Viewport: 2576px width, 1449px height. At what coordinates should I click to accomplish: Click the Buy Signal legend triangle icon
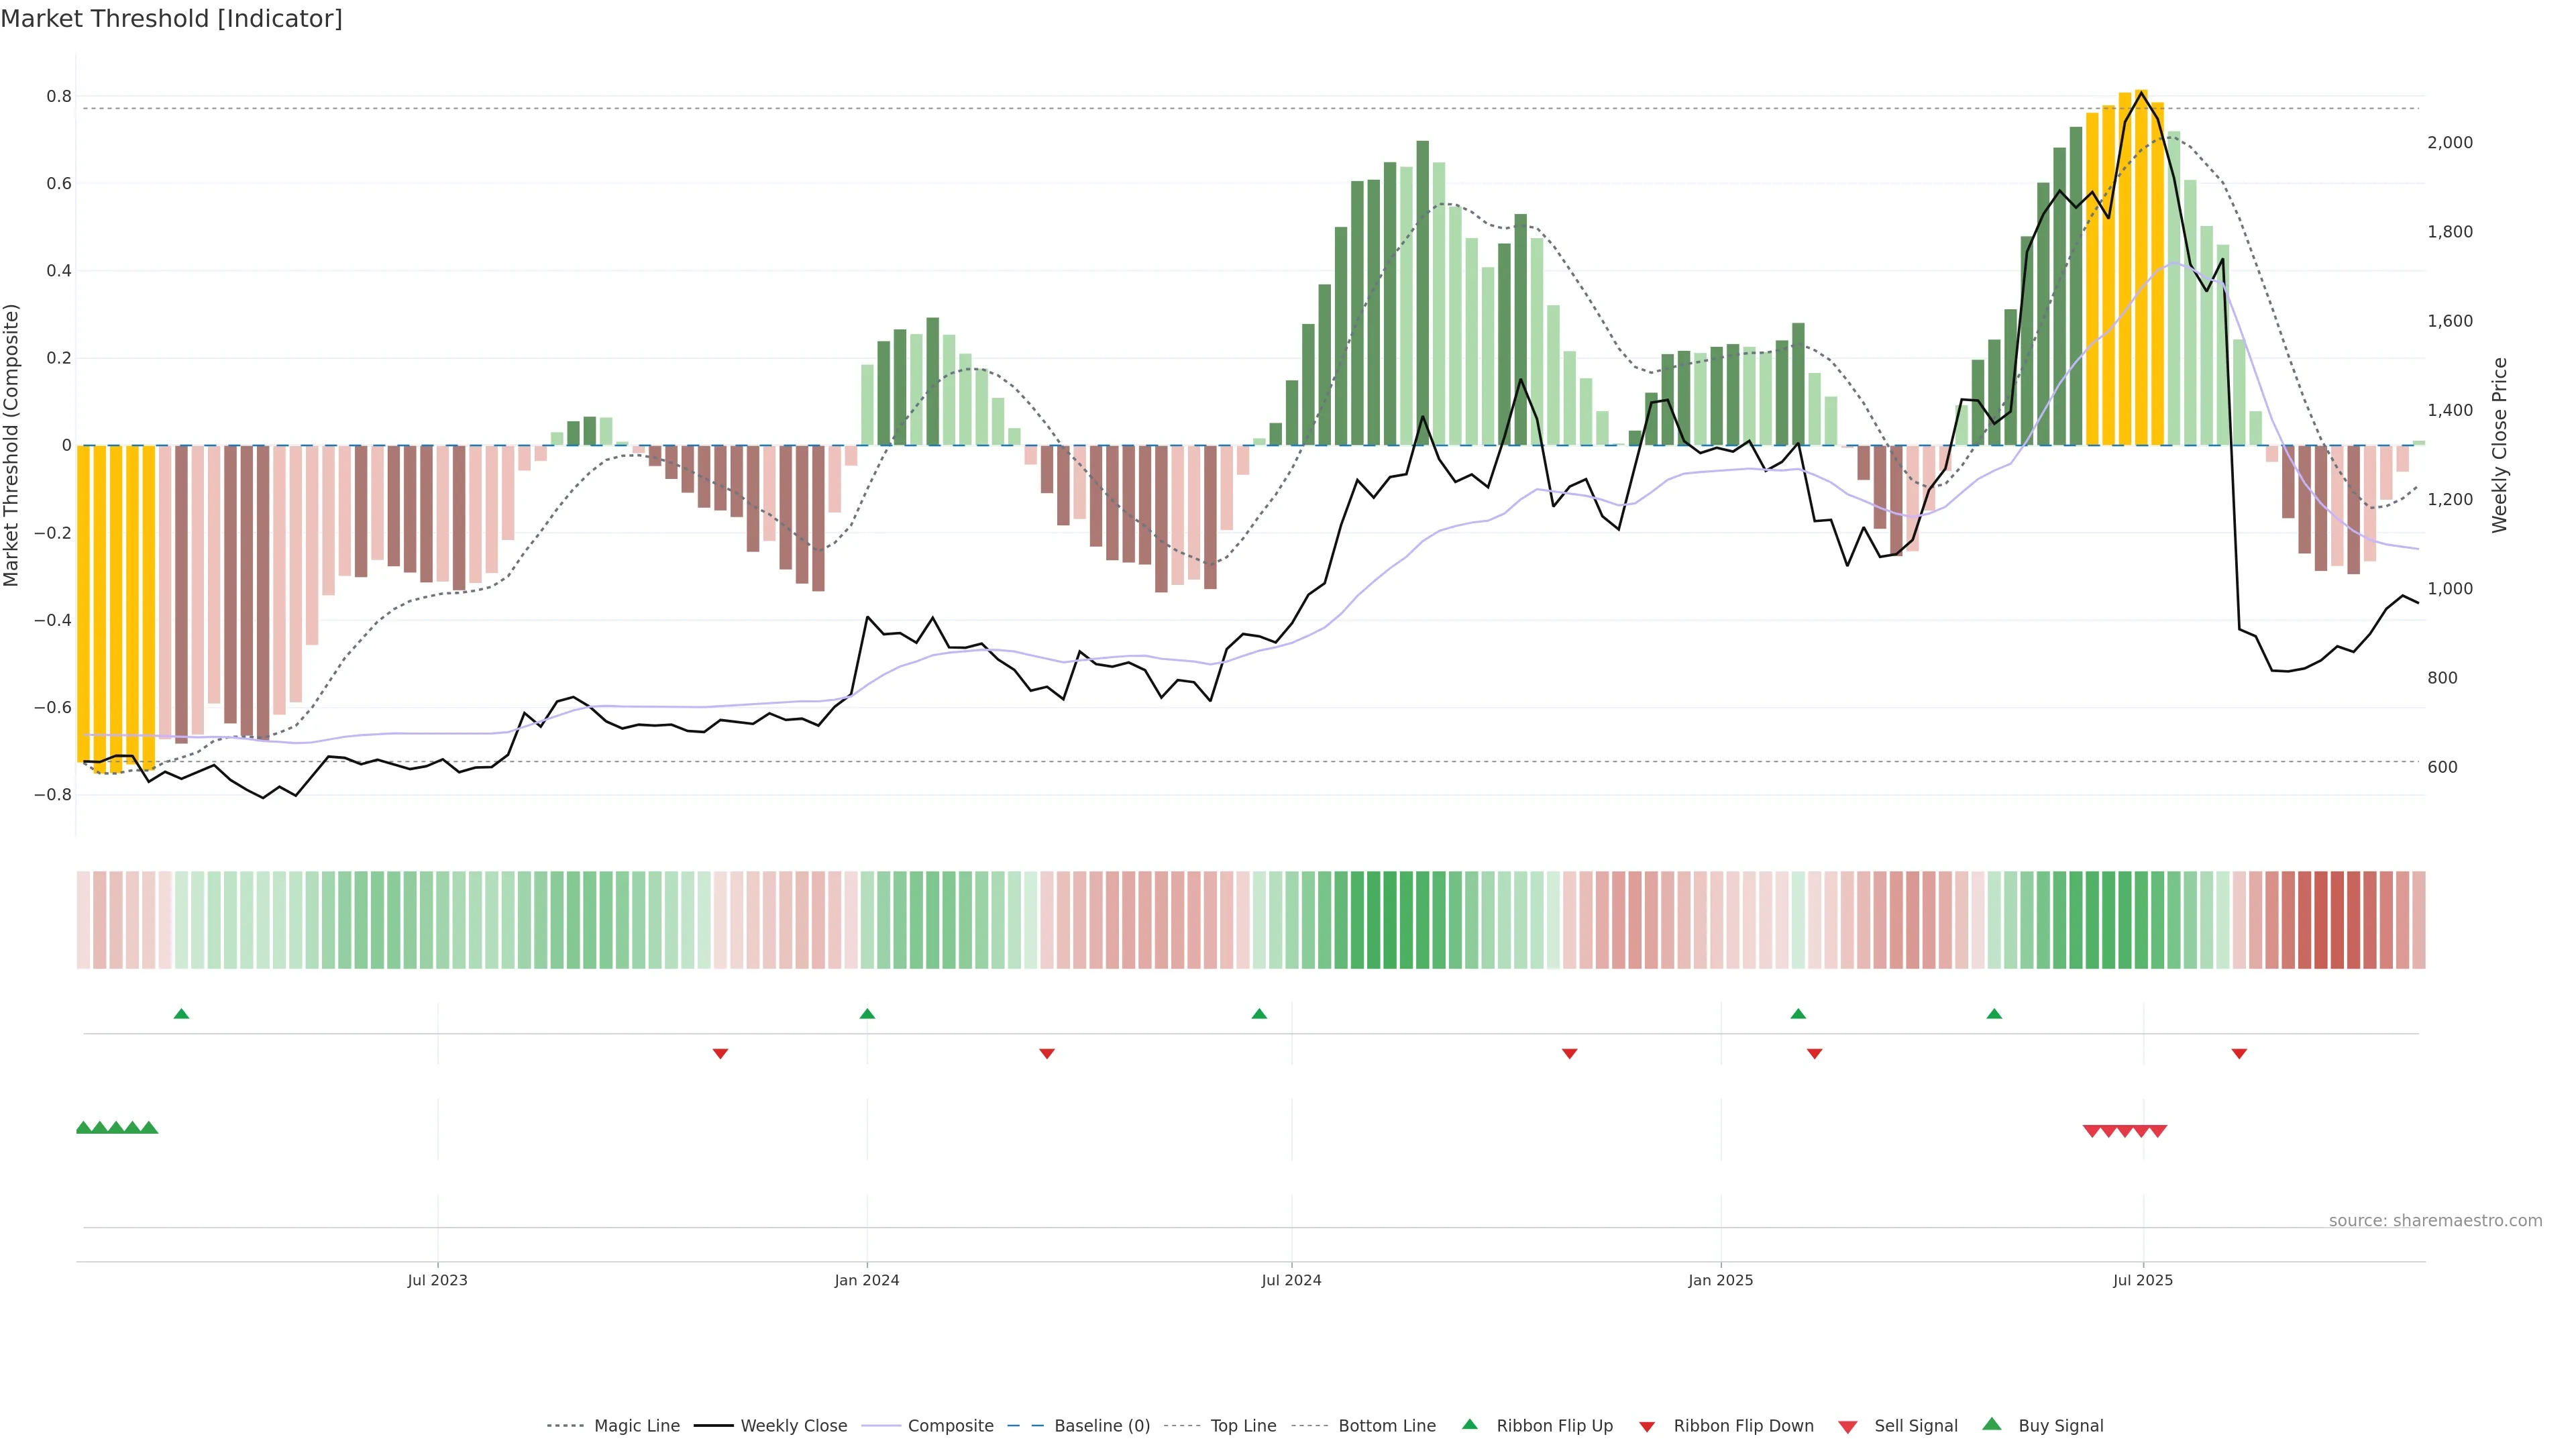tap(1992, 1424)
